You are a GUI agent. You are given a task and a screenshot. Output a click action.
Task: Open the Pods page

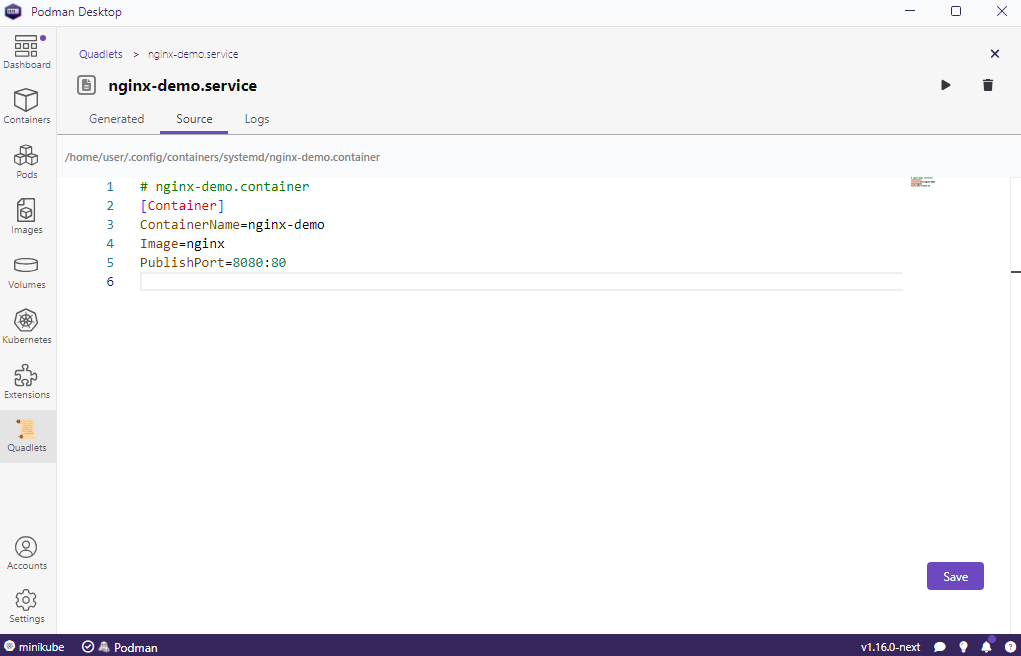coord(27,162)
